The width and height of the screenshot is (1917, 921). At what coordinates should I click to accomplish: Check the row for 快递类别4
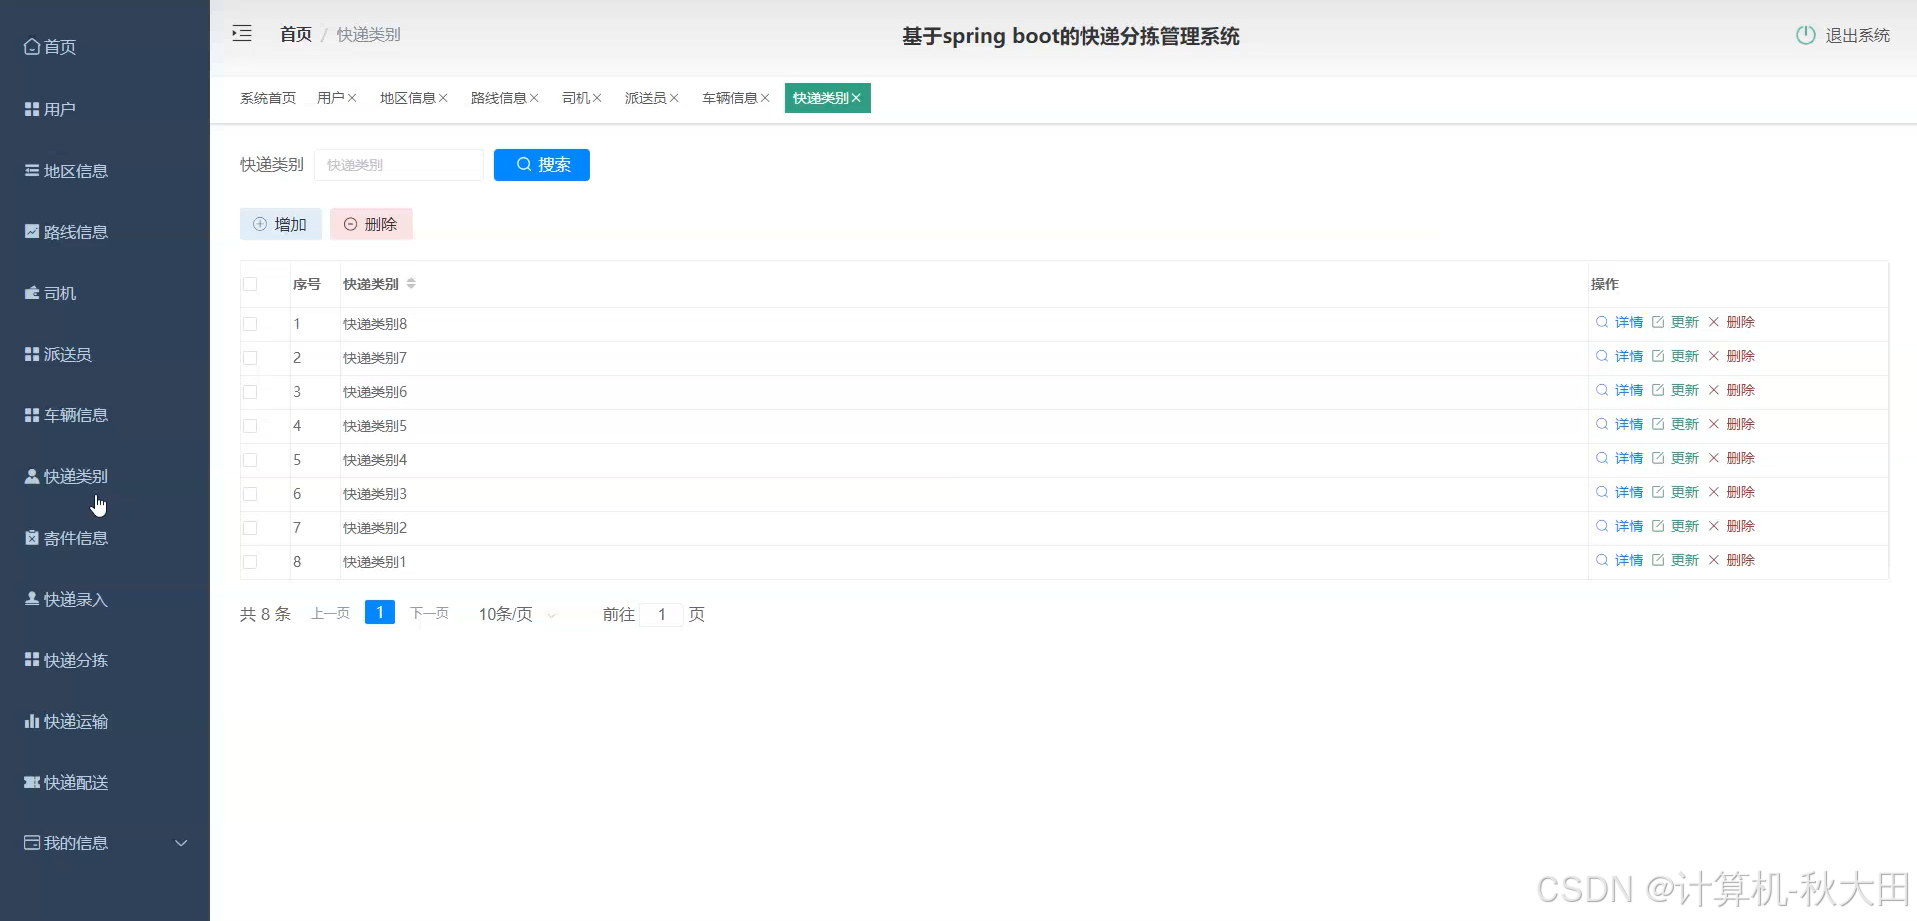pyautogui.click(x=250, y=460)
